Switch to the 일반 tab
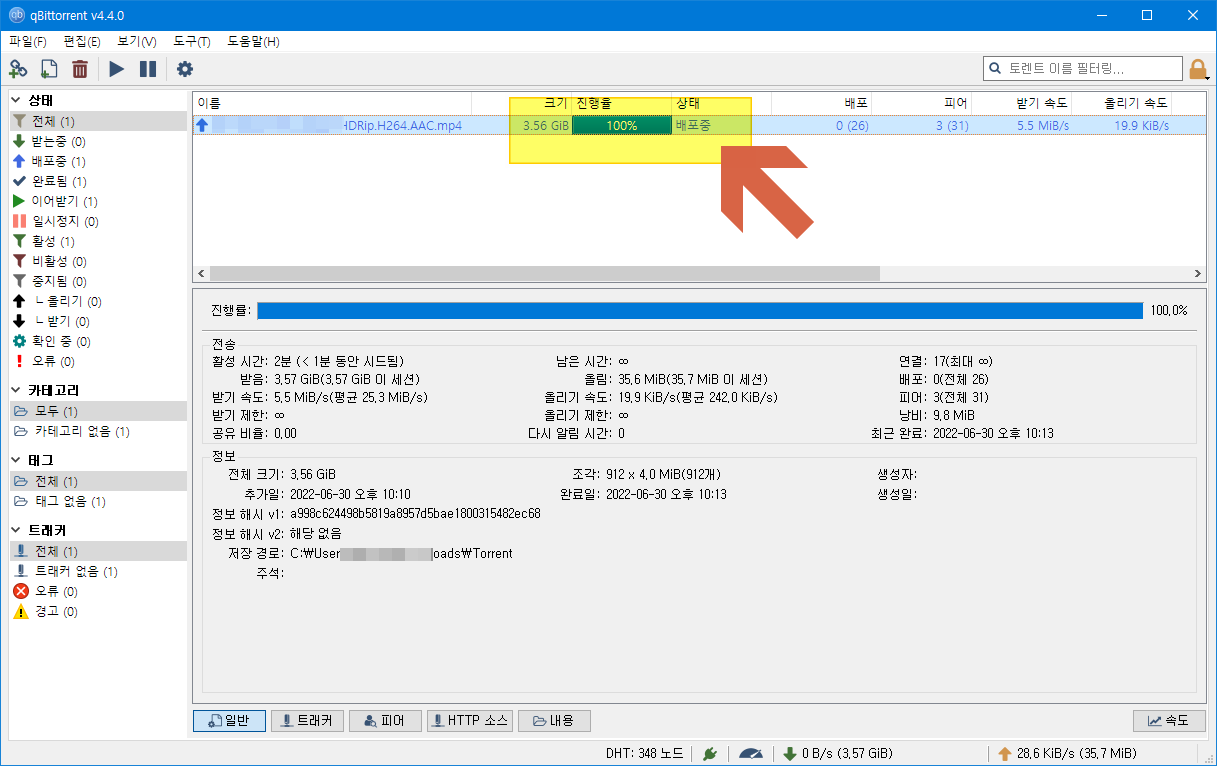The width and height of the screenshot is (1217, 766). coord(228,721)
